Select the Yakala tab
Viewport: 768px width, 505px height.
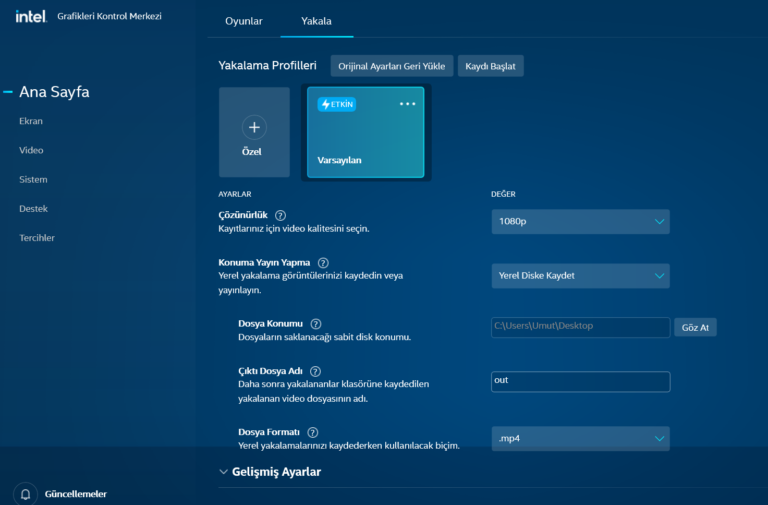[x=316, y=21]
